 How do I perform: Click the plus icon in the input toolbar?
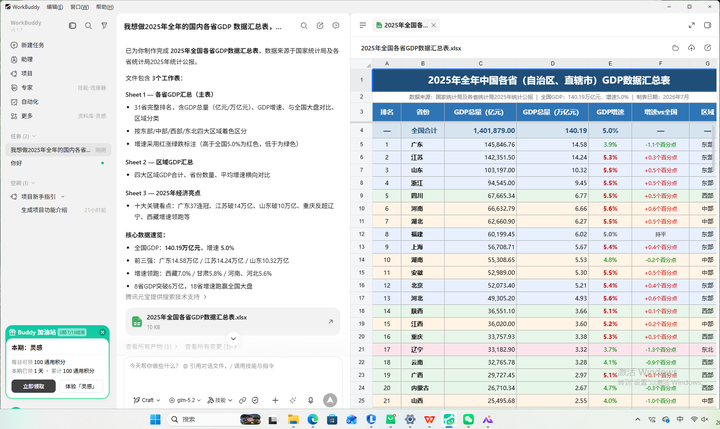point(275,400)
